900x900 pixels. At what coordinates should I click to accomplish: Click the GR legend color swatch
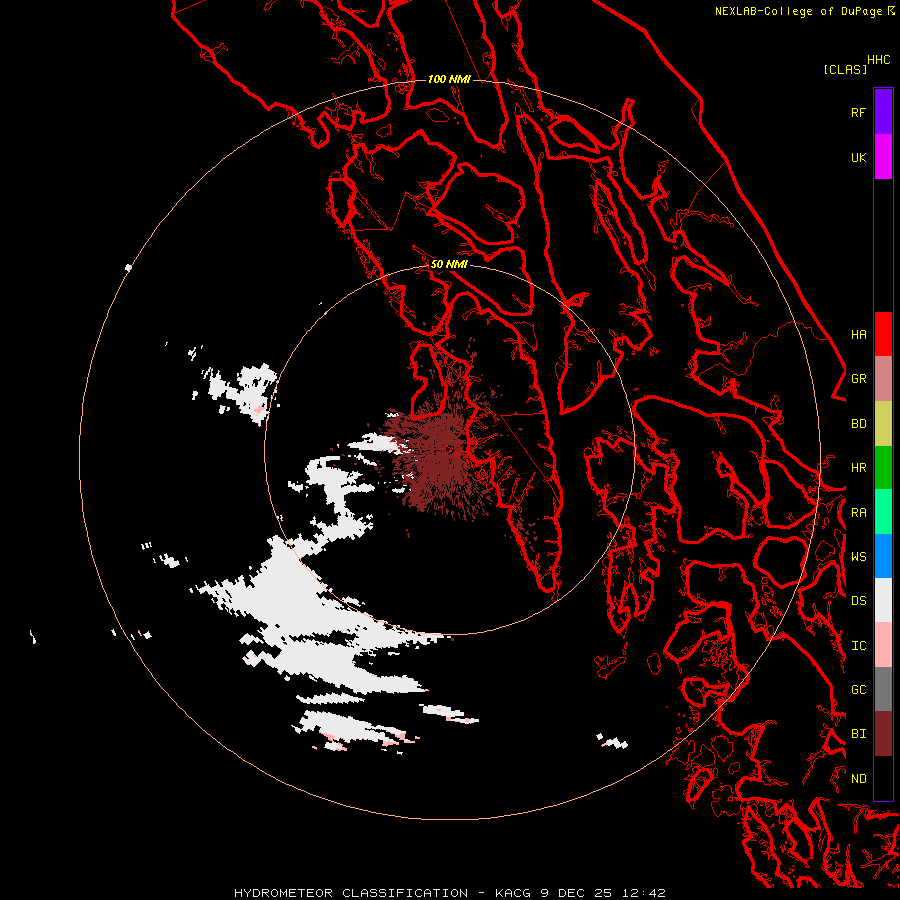883,379
